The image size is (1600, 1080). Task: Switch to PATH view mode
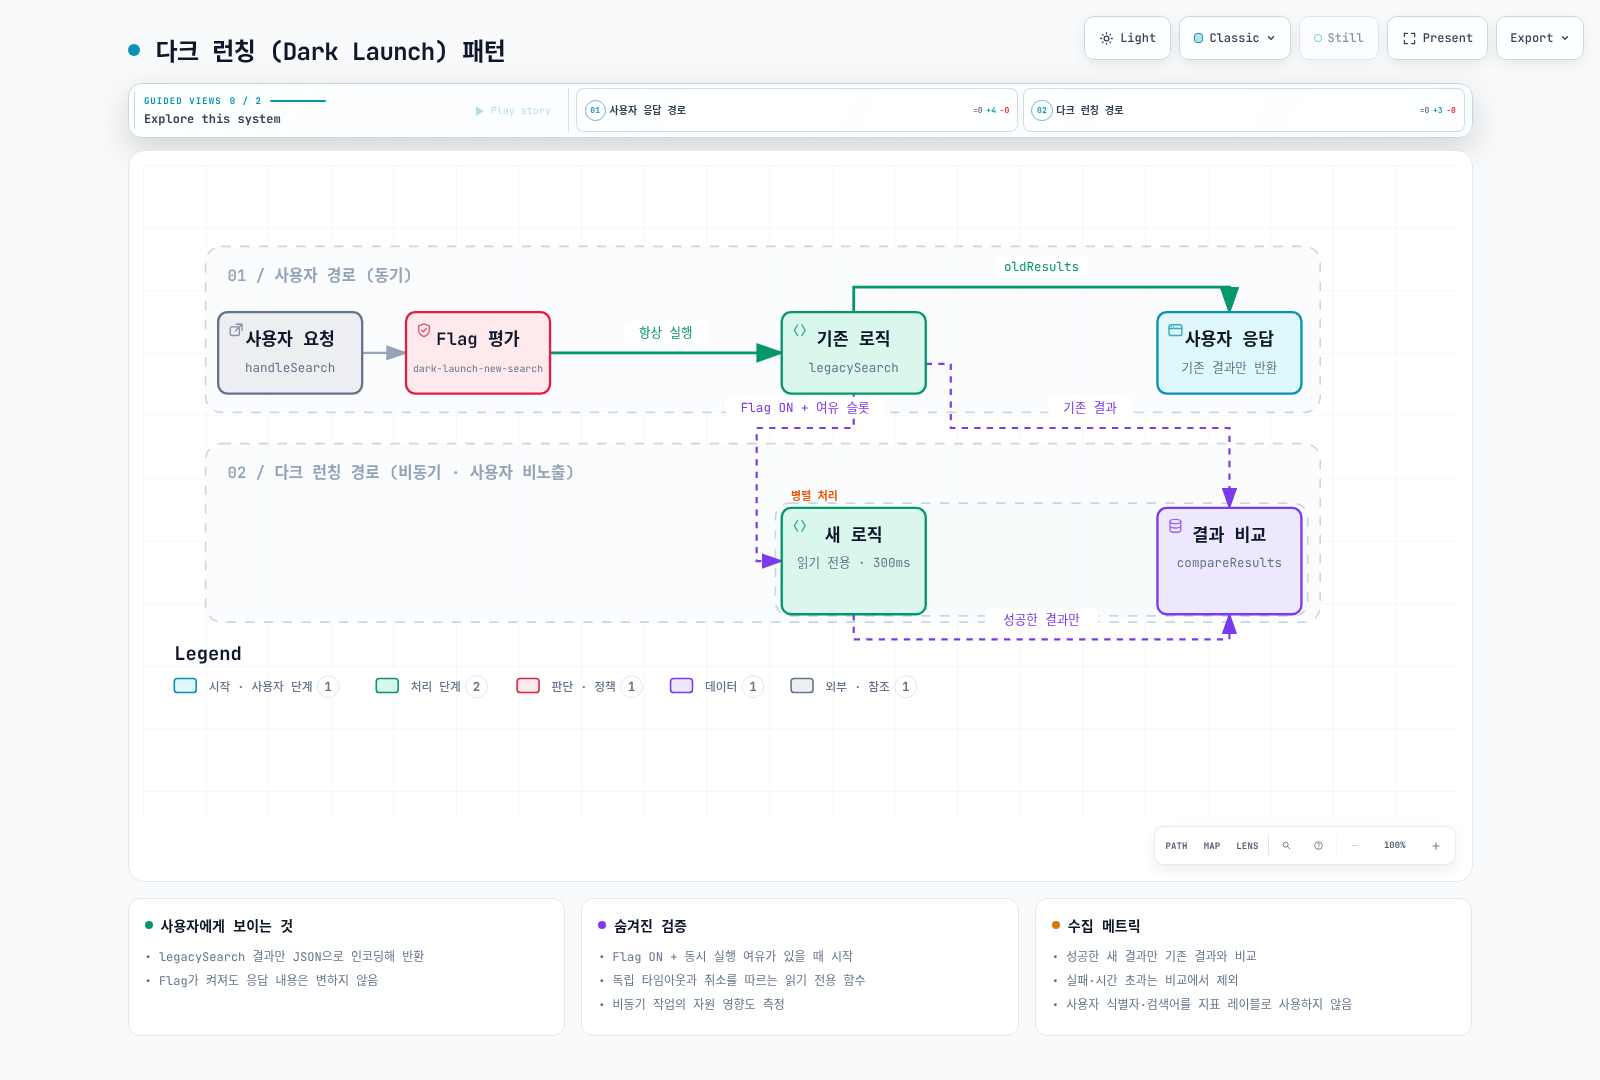click(x=1176, y=846)
